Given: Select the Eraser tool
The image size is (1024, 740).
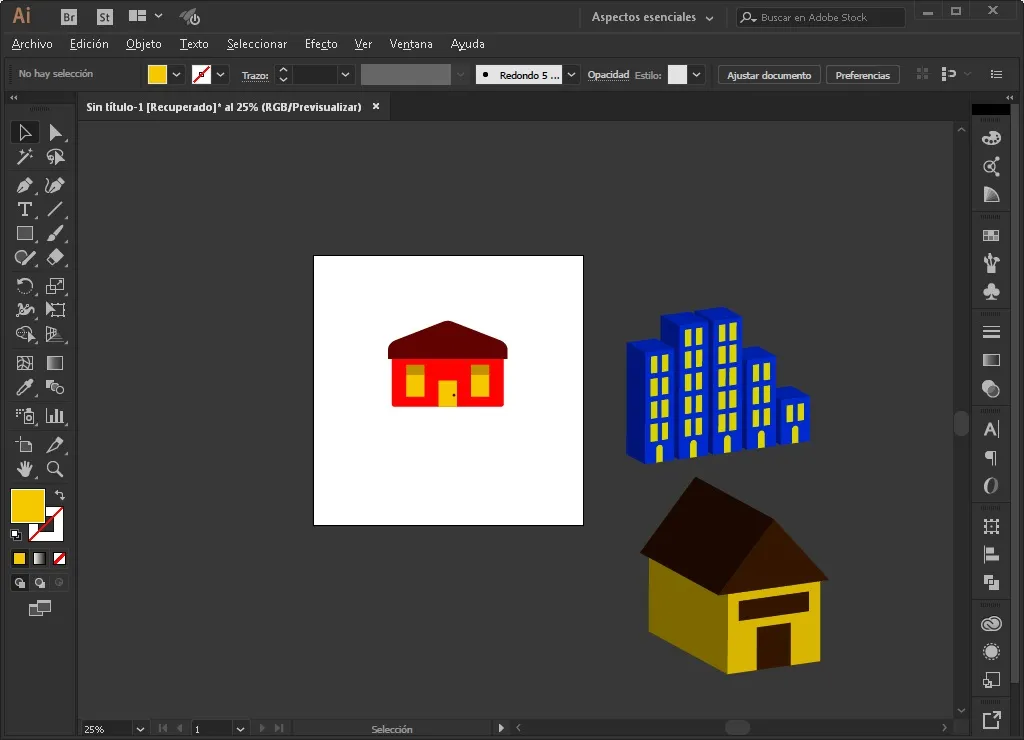Looking at the screenshot, I should (x=56, y=257).
